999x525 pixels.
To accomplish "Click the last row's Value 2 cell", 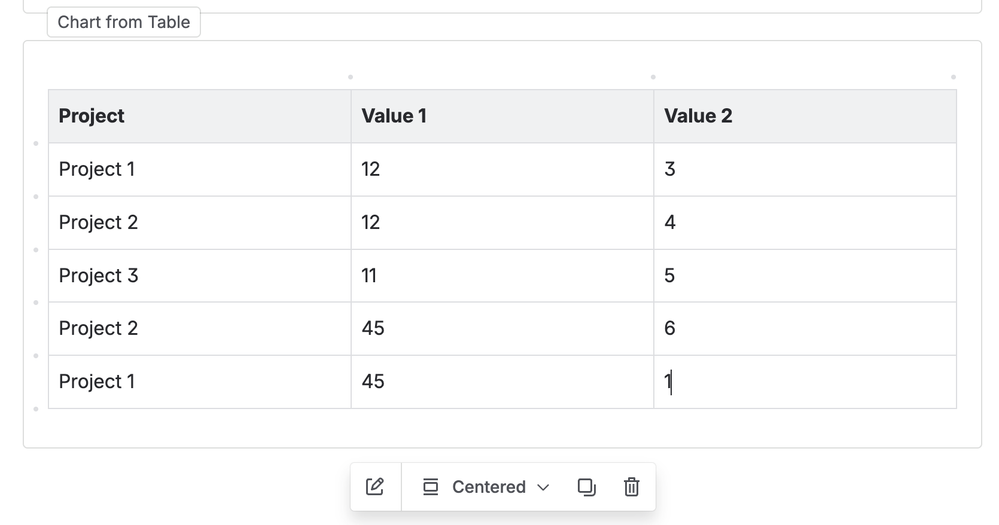I will pyautogui.click(x=805, y=381).
